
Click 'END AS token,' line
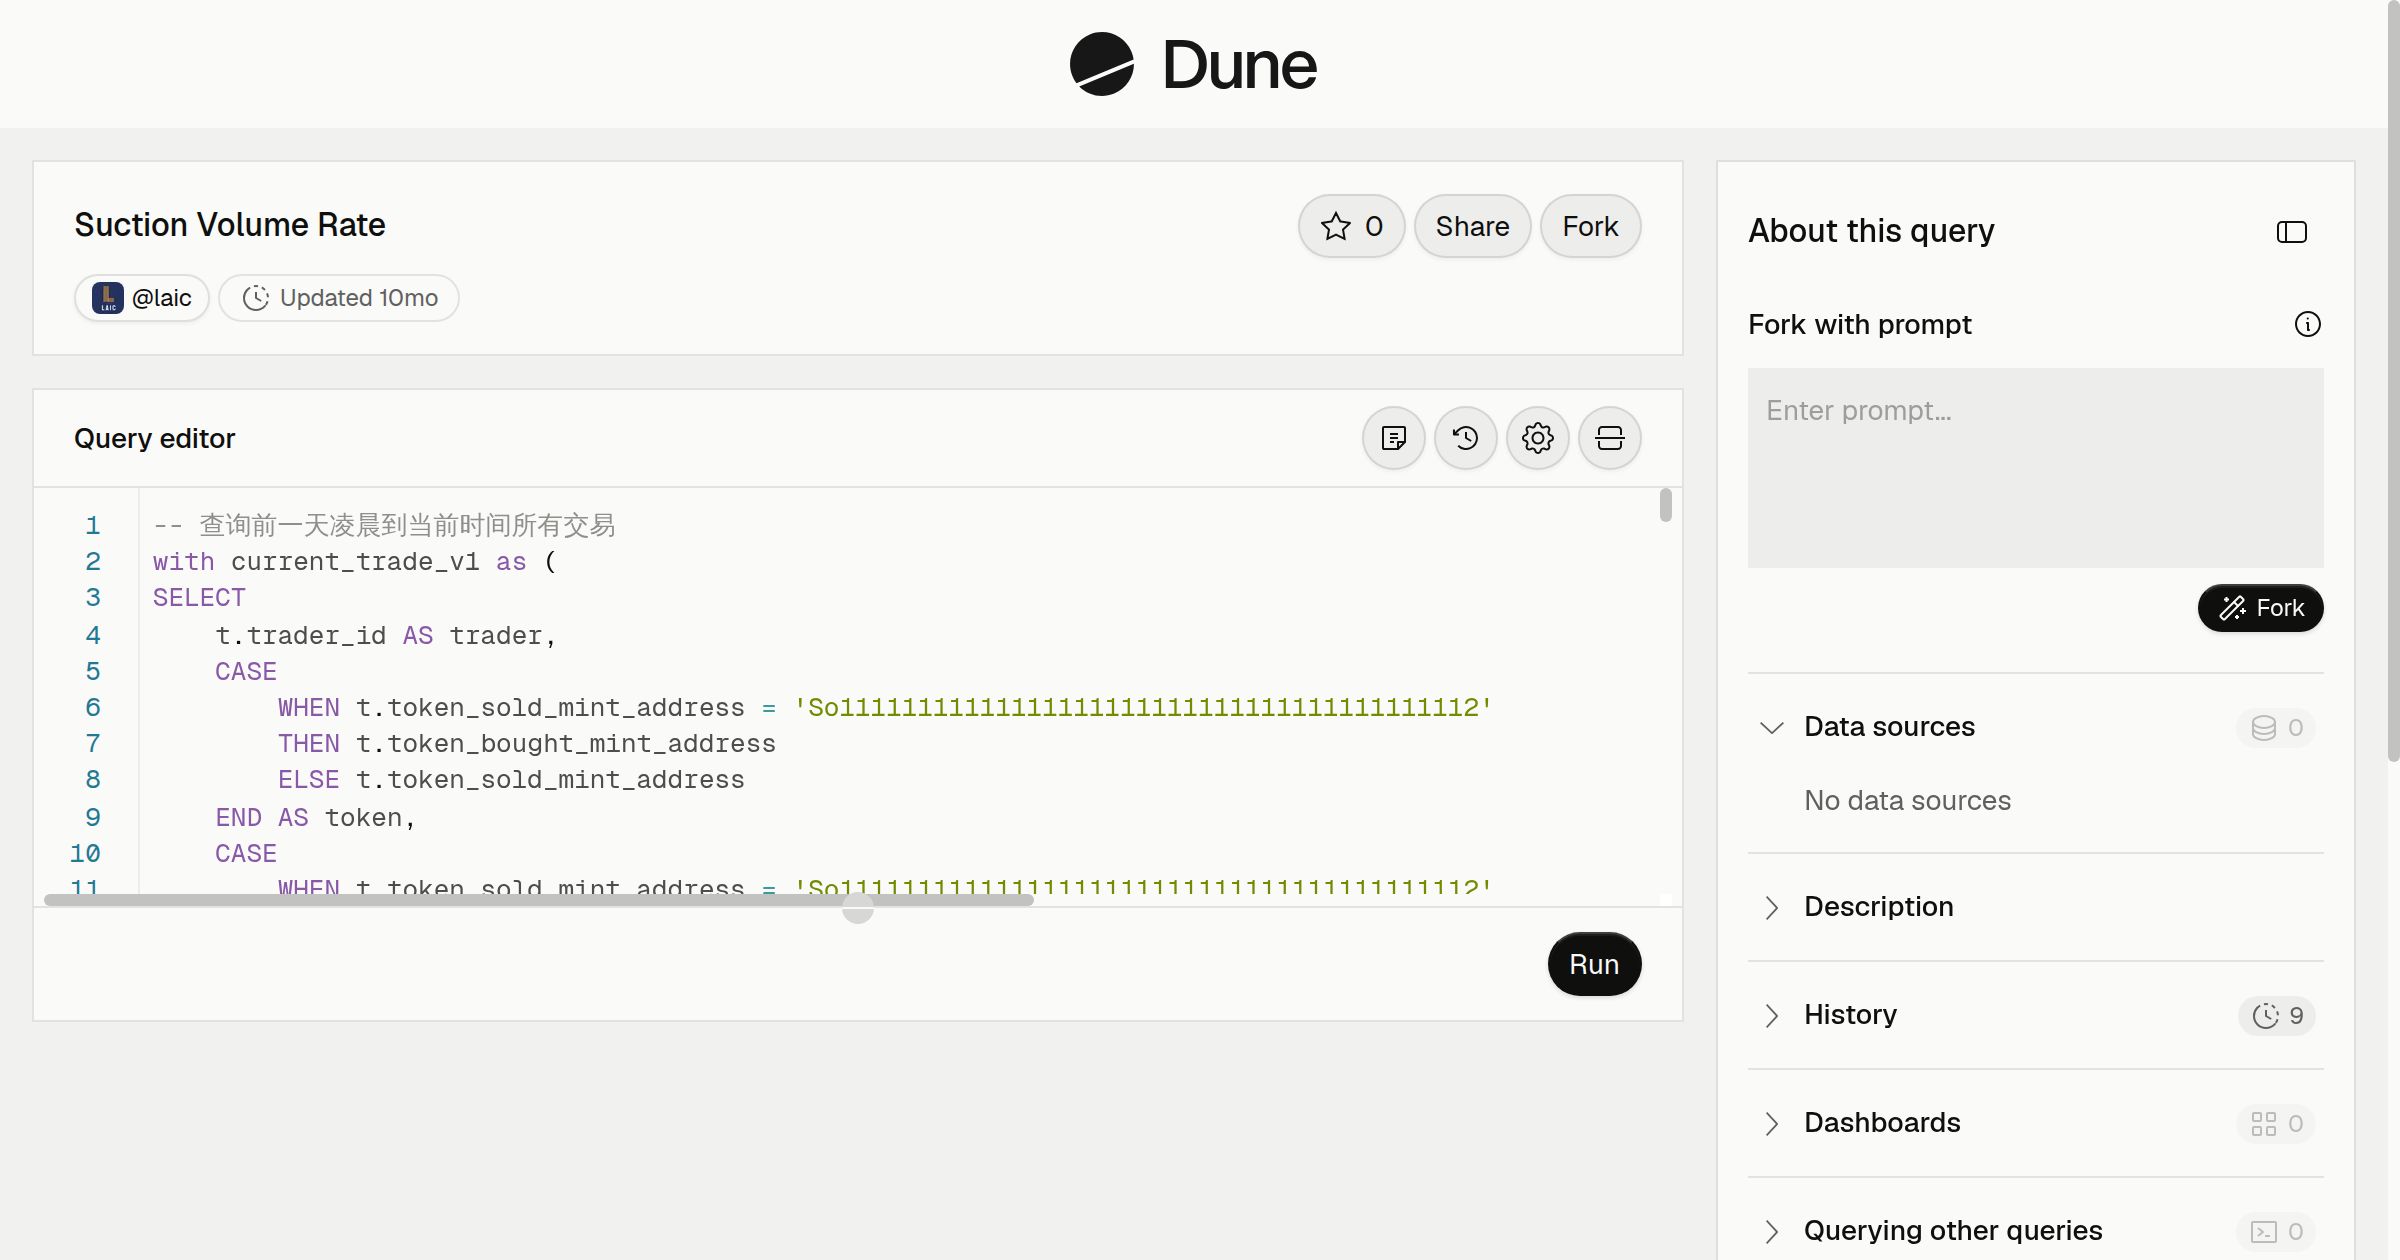[x=315, y=817]
